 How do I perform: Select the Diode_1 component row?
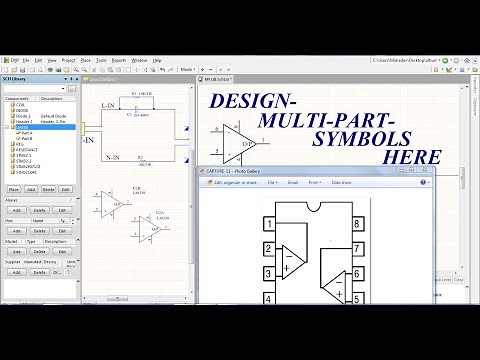coord(40,116)
